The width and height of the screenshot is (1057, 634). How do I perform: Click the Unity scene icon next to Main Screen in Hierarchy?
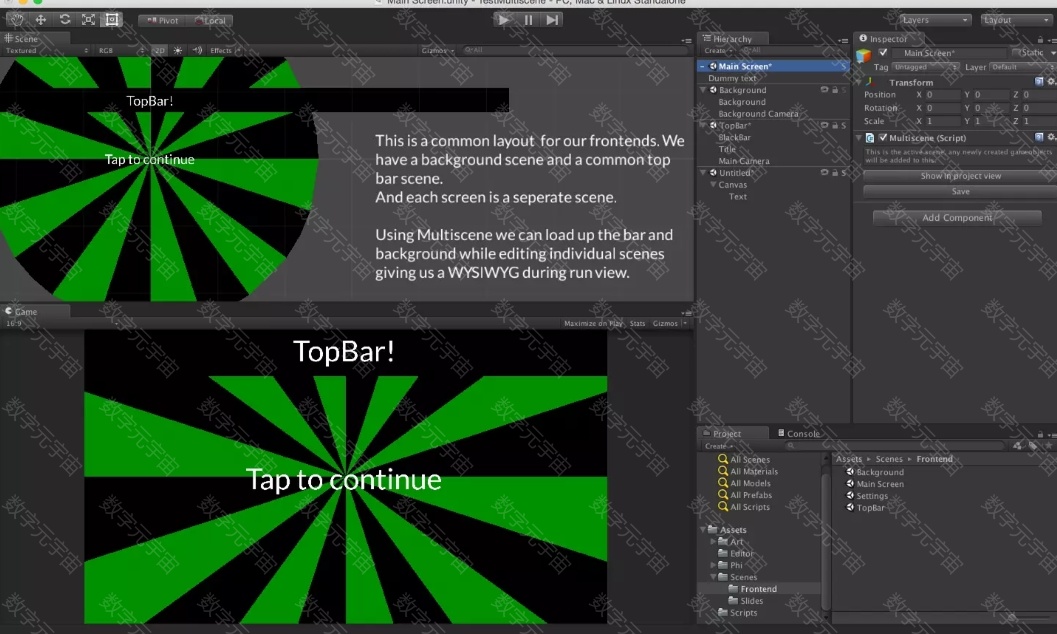[713, 66]
